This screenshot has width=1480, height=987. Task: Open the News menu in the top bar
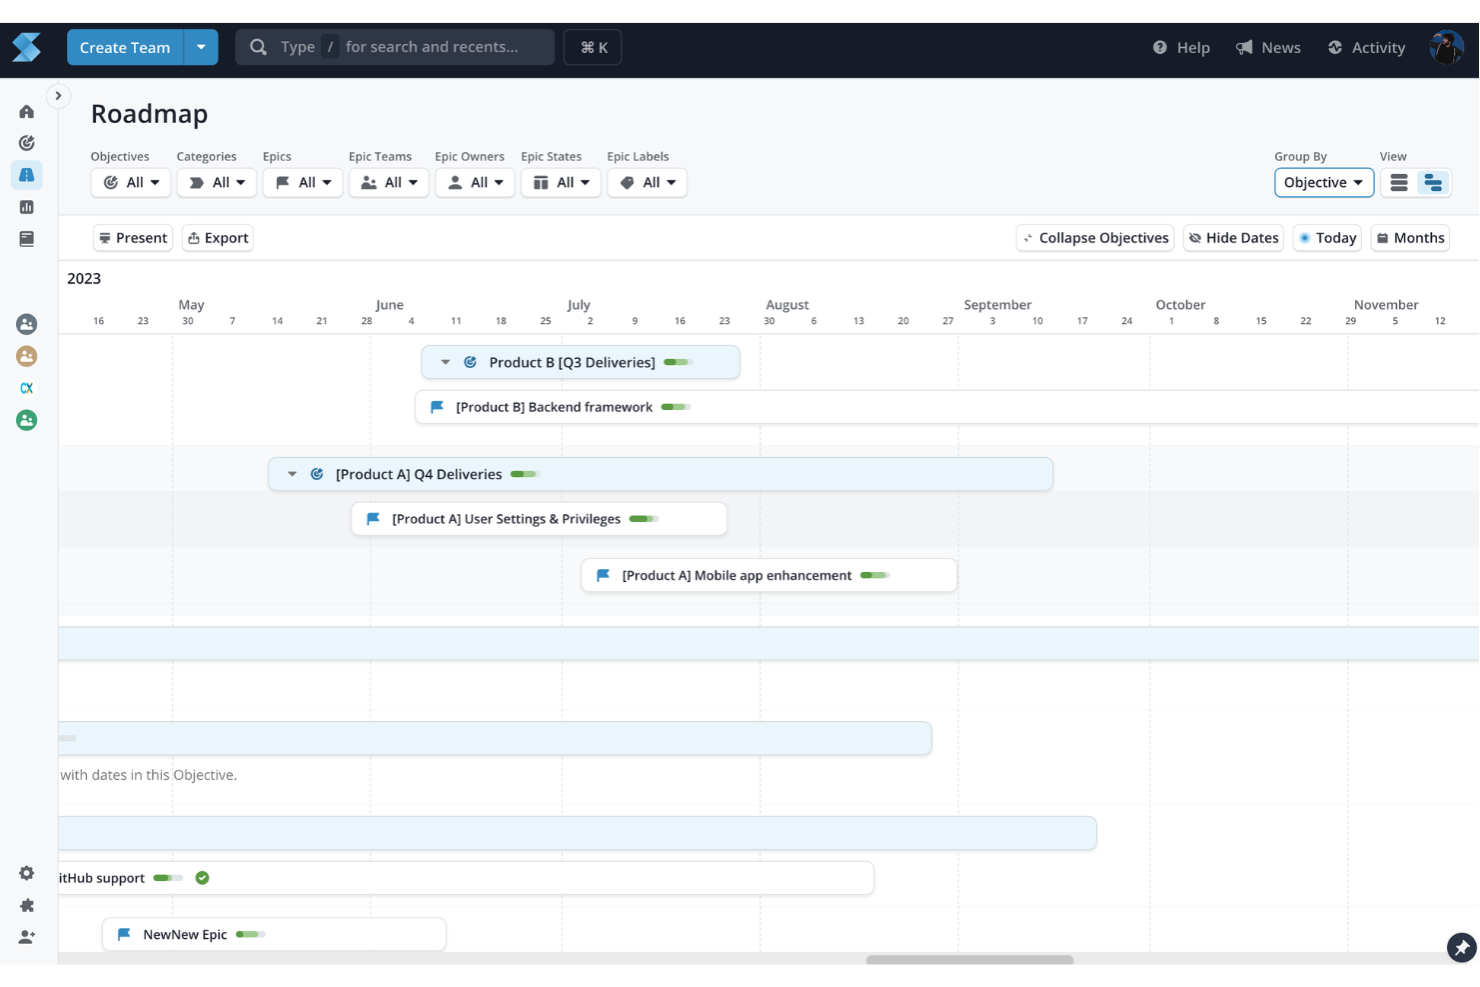1268,47
